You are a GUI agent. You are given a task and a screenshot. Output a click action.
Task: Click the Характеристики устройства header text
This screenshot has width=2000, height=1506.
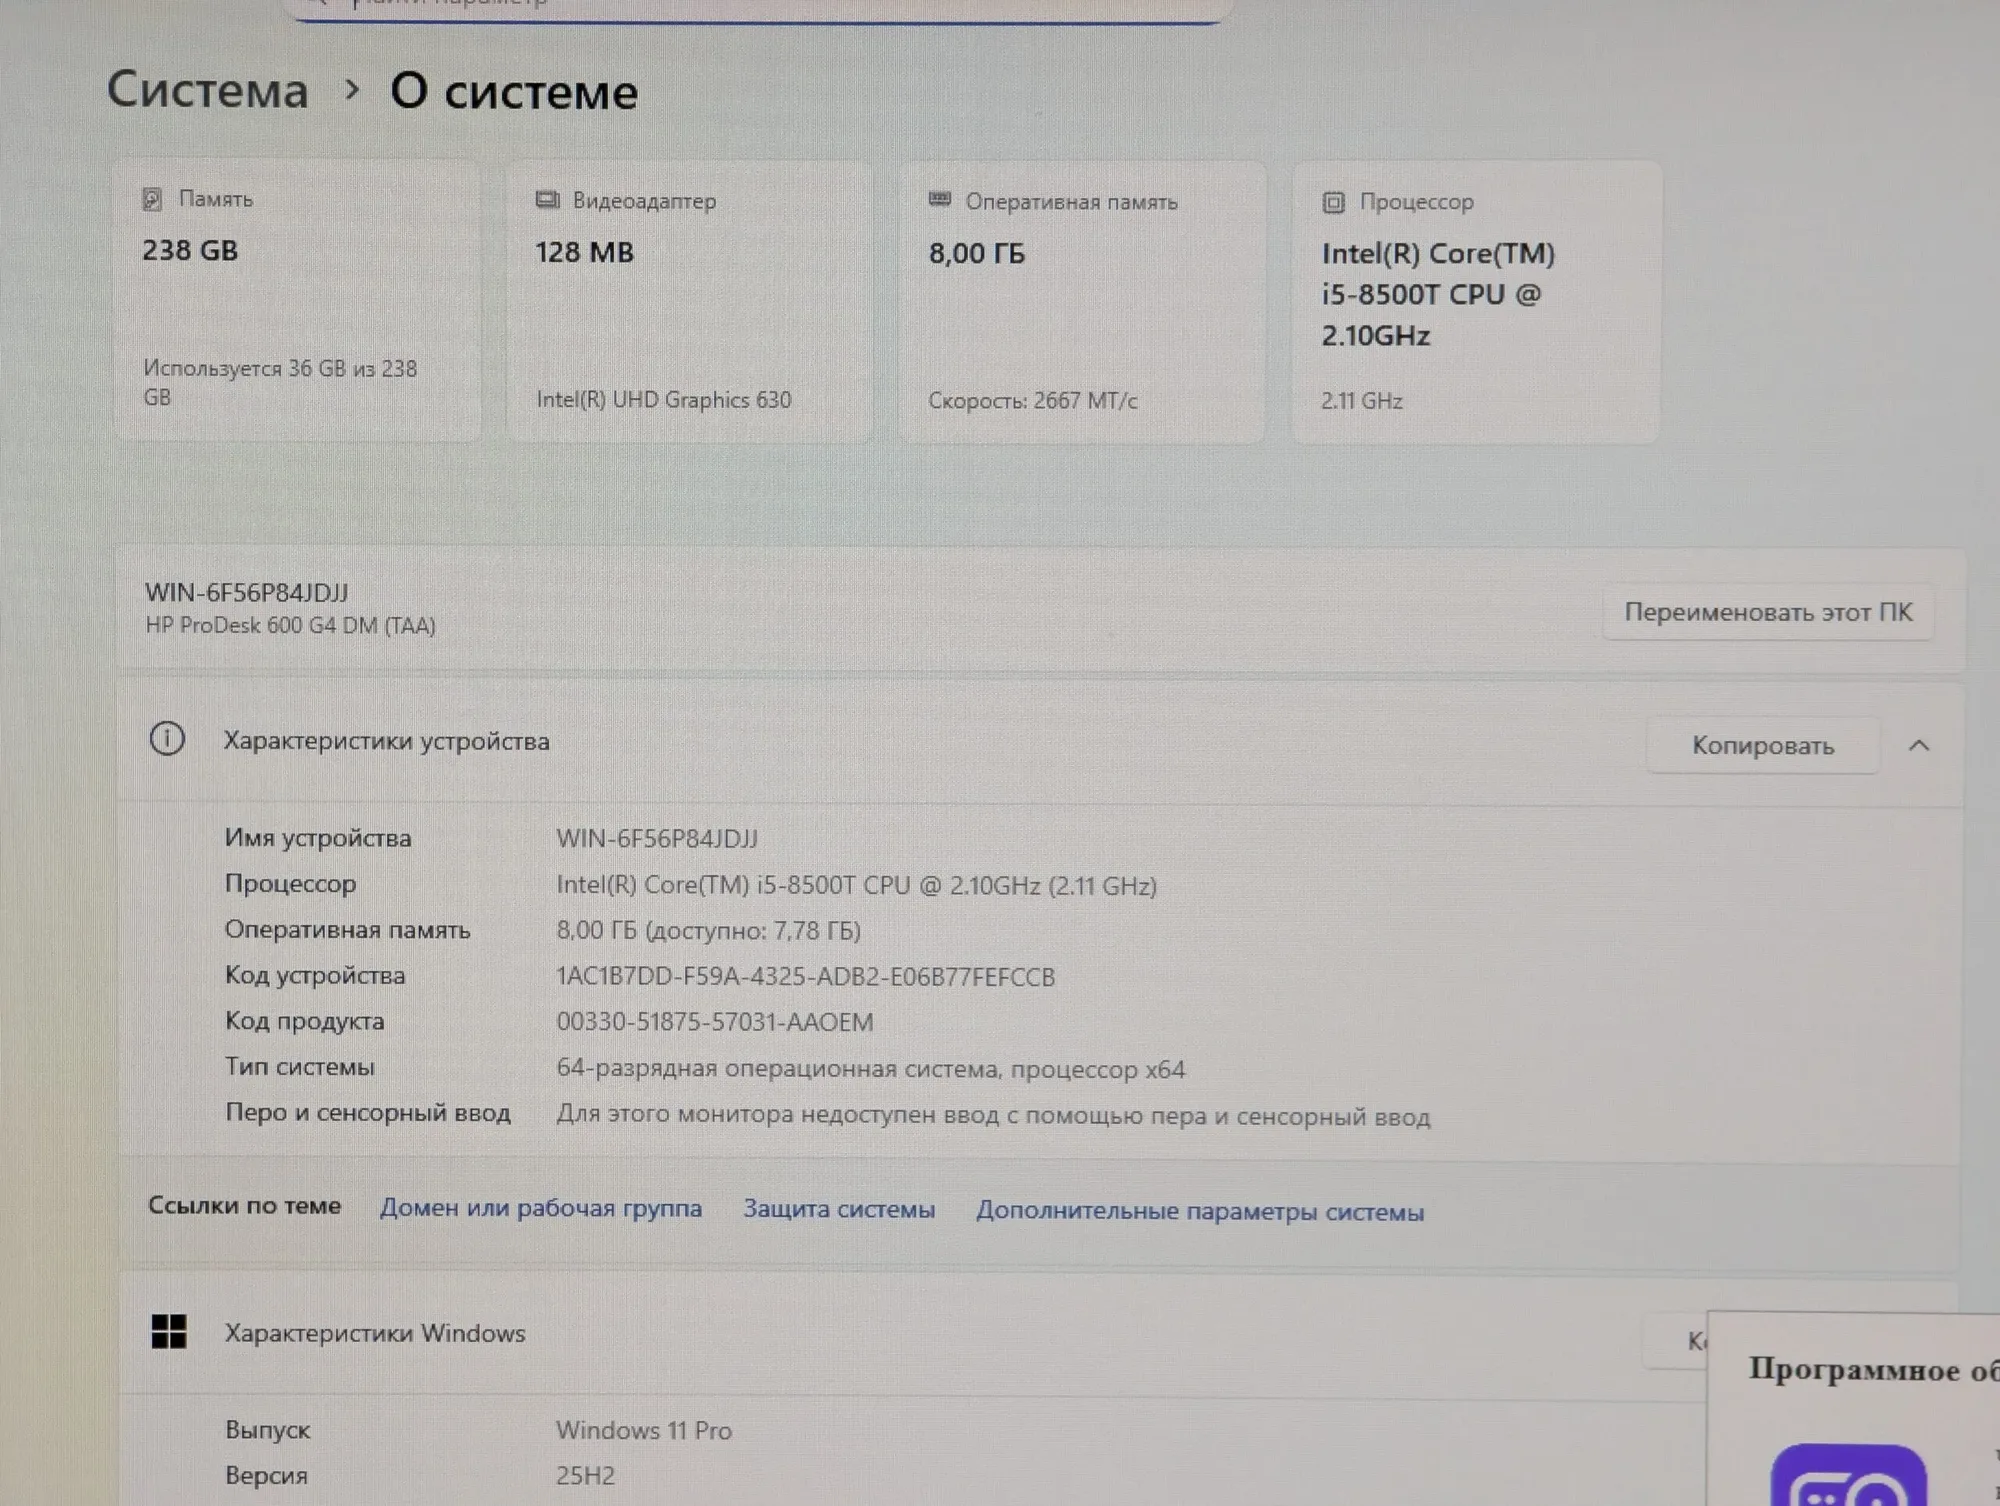(x=386, y=741)
